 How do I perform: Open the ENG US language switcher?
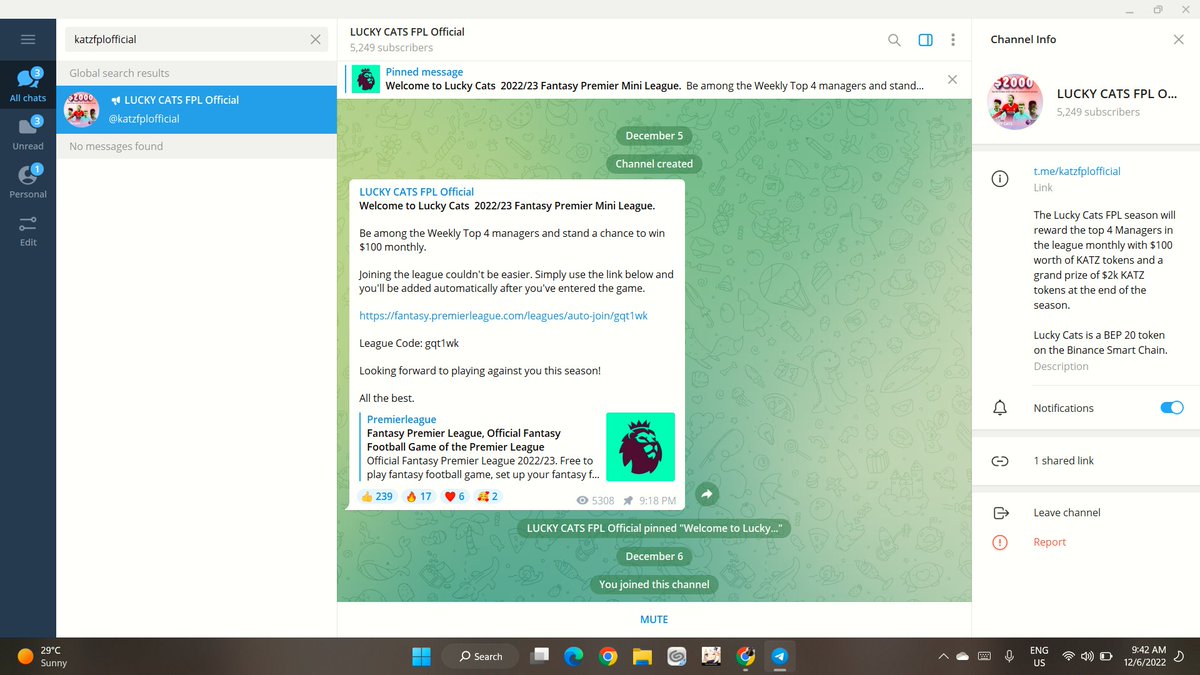1040,656
